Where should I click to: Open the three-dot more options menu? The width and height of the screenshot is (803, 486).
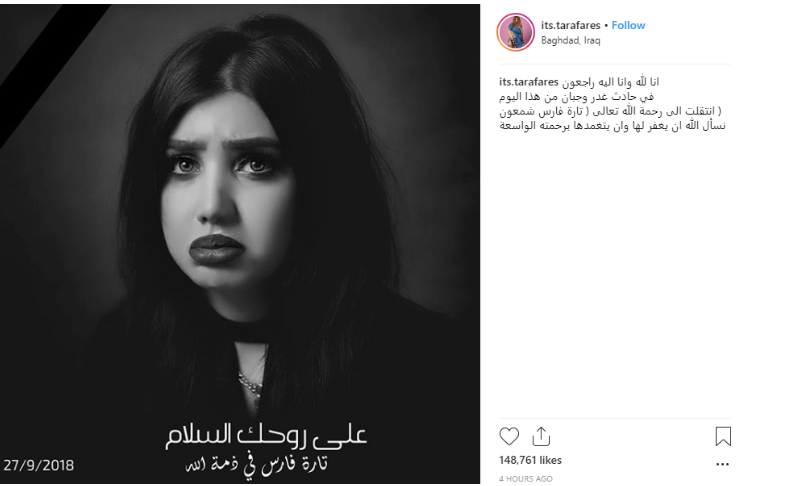click(x=722, y=464)
